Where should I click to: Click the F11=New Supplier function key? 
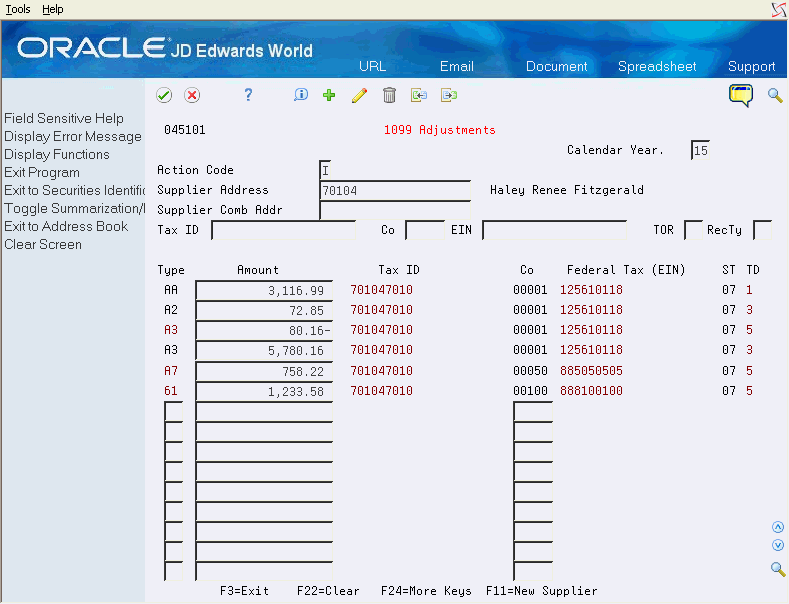click(541, 591)
